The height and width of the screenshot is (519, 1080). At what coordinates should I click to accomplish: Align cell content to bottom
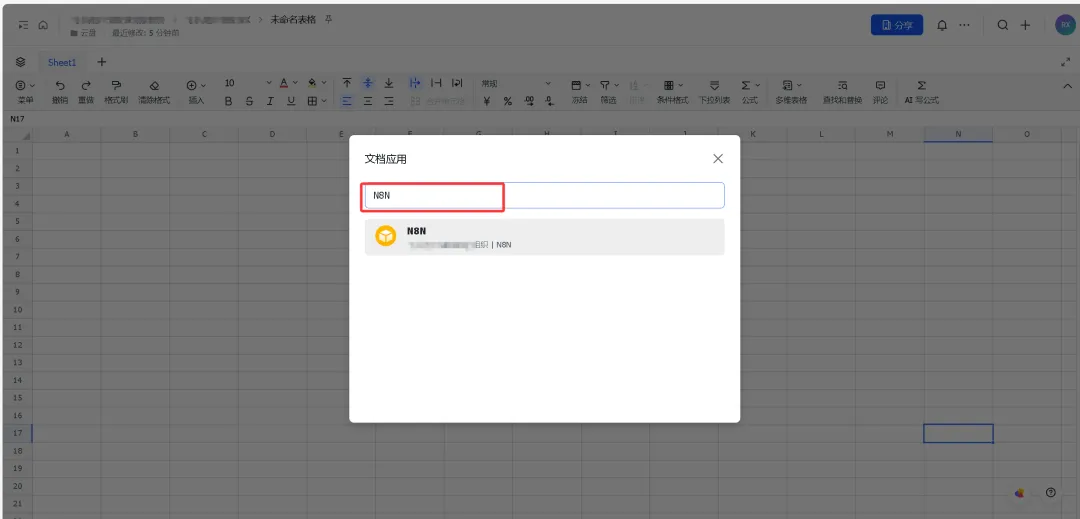click(x=388, y=83)
